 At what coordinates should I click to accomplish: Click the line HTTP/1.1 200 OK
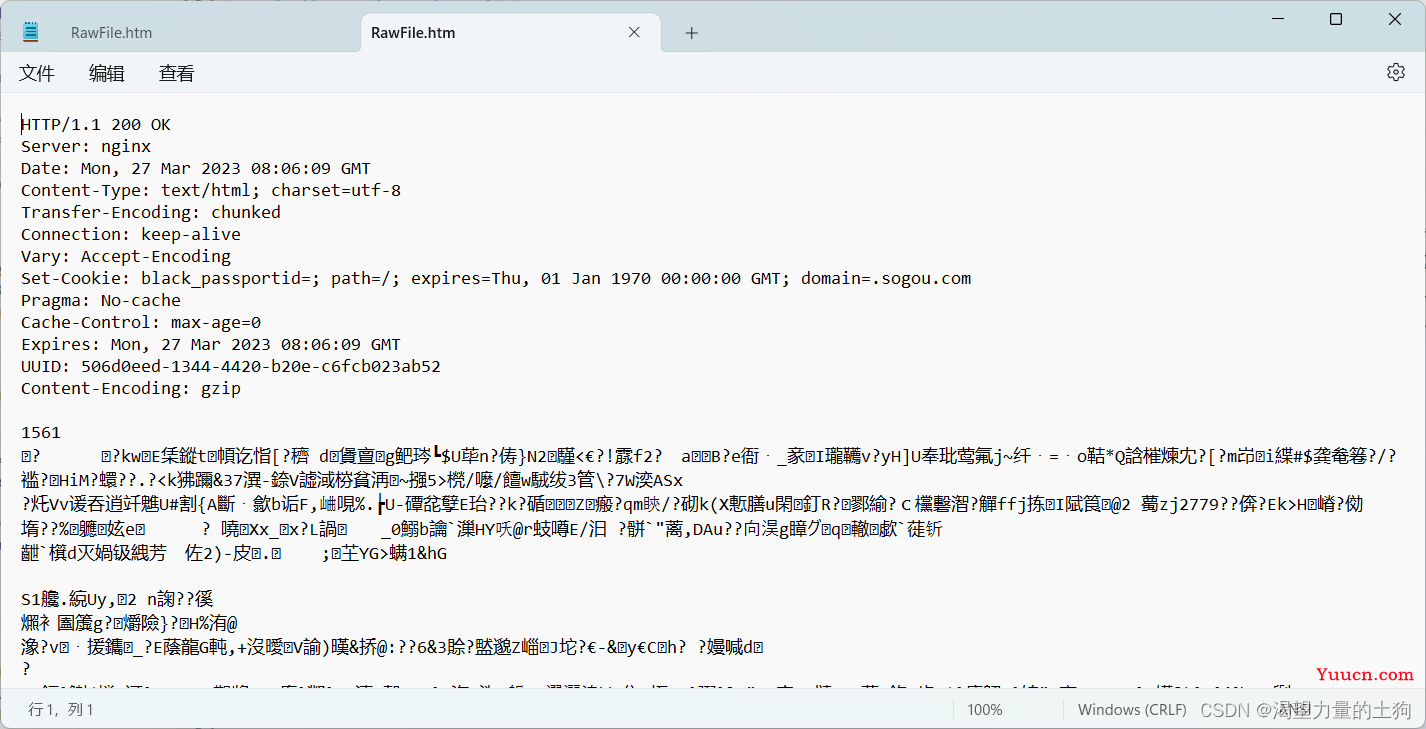click(x=96, y=124)
